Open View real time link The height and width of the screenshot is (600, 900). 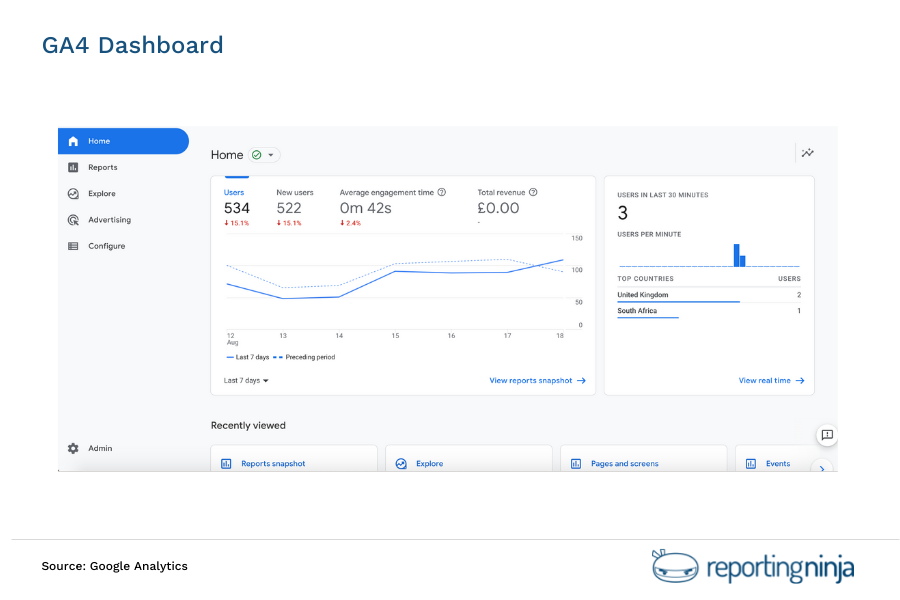coord(766,380)
